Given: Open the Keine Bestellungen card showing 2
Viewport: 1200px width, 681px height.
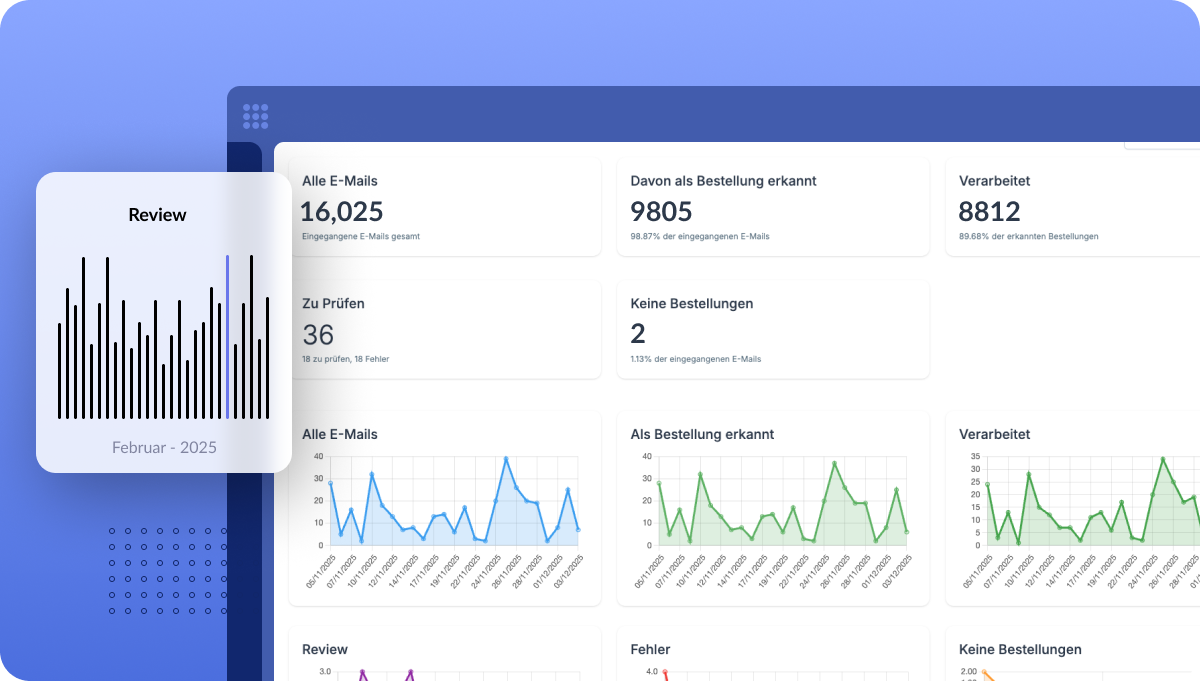Looking at the screenshot, I should coord(773,329).
